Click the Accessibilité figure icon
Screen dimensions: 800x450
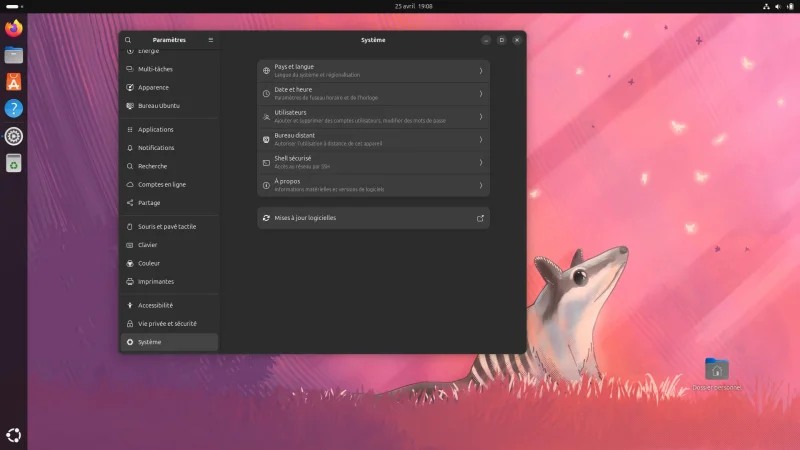click(130, 305)
